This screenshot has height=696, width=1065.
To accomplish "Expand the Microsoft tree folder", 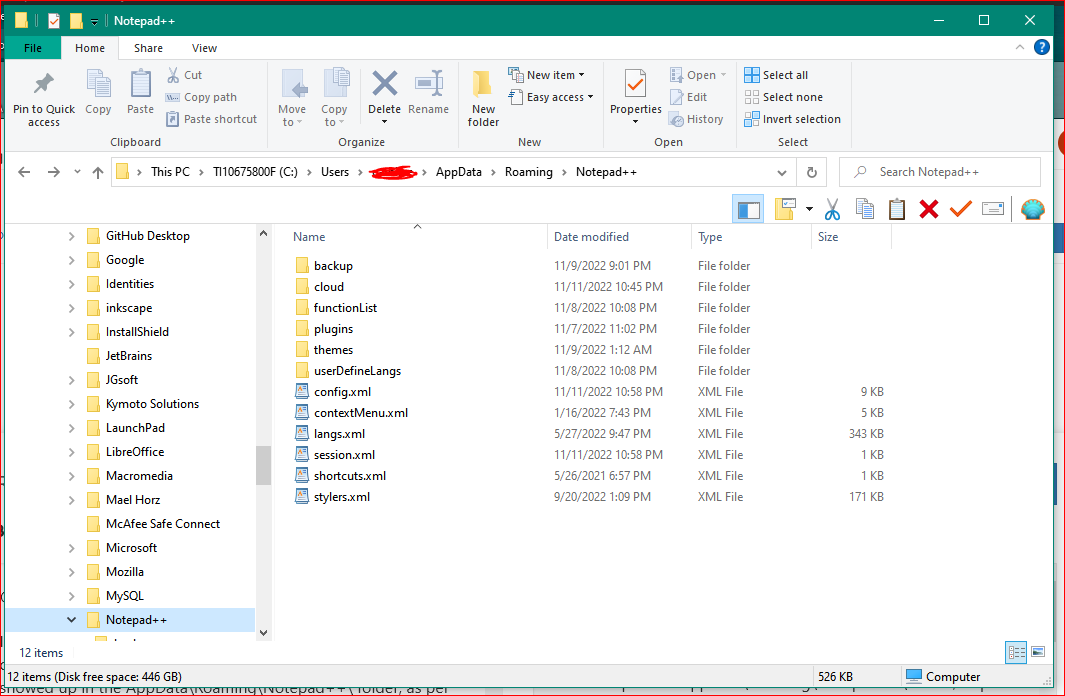I will [71, 548].
